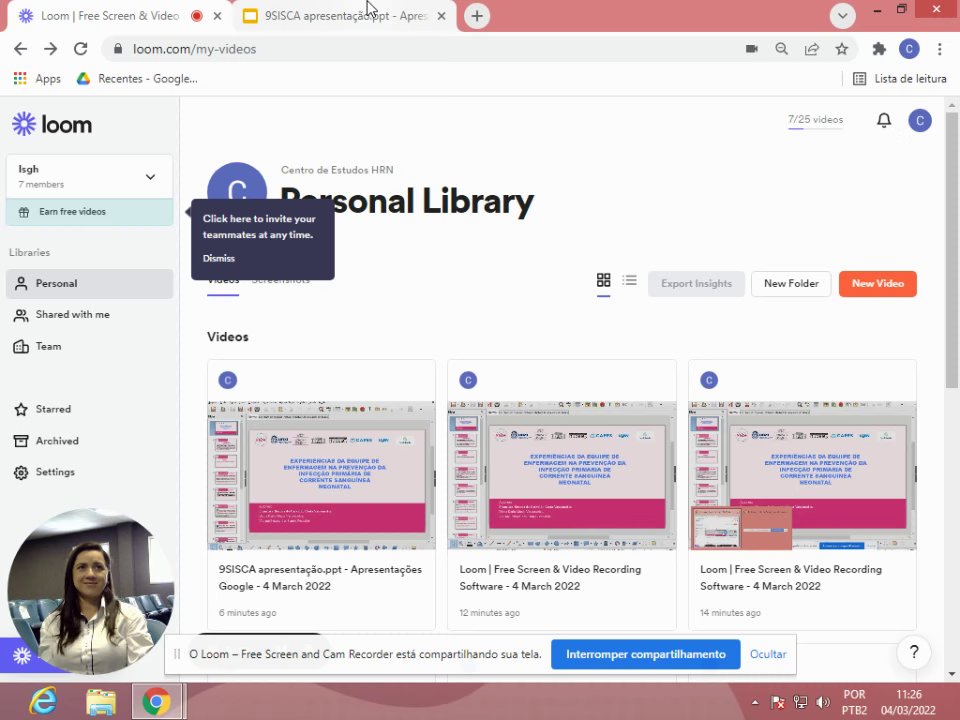Reload the page

80,49
